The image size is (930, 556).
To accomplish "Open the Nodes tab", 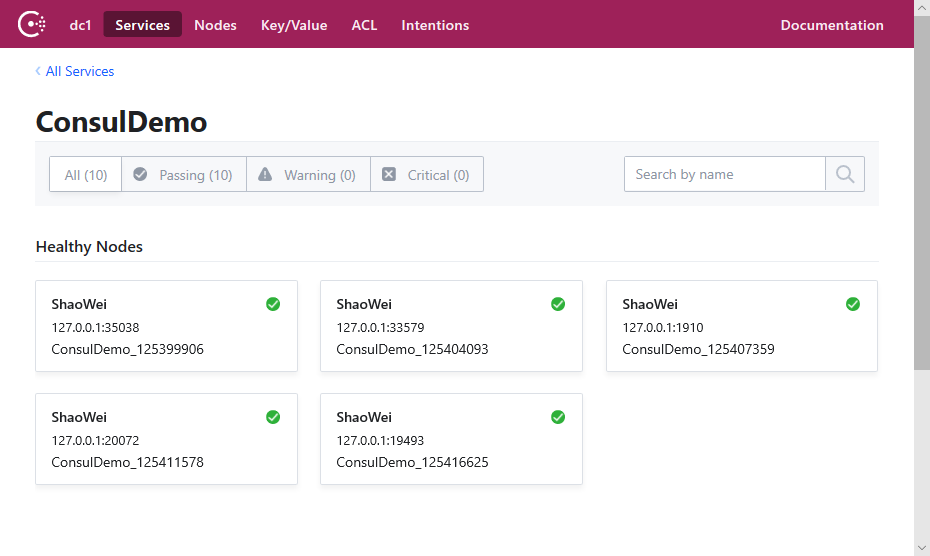I will [x=215, y=25].
